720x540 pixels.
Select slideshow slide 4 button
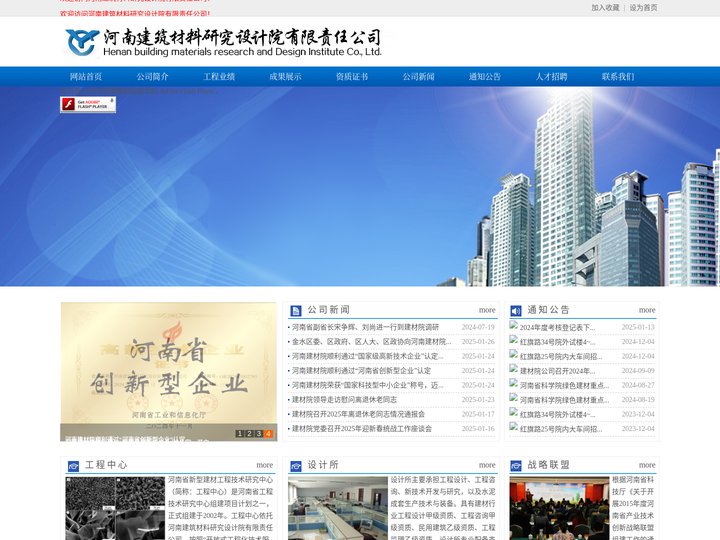point(268,433)
